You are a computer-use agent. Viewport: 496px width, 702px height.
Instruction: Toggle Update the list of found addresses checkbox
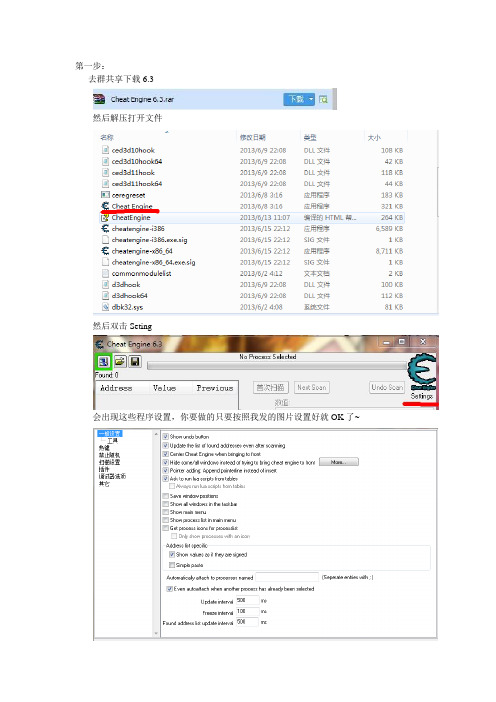tap(166, 445)
